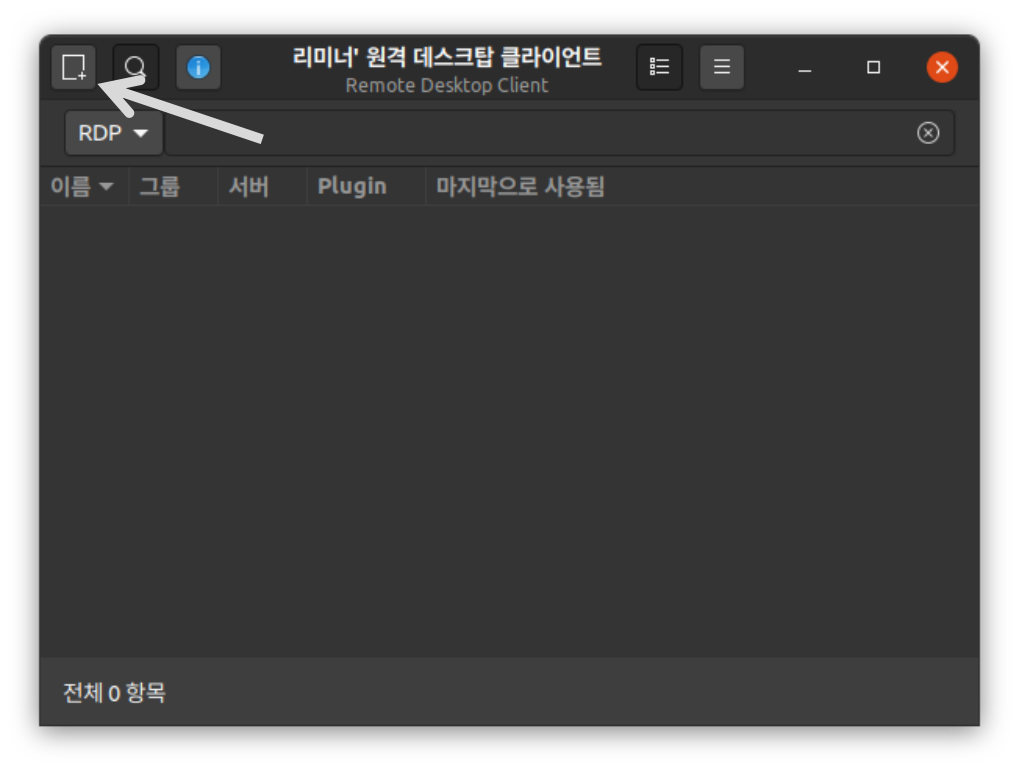Image resolution: width=1019 pixels, height=771 pixels.
Task: Minimize the Remmina window
Action: [805, 68]
